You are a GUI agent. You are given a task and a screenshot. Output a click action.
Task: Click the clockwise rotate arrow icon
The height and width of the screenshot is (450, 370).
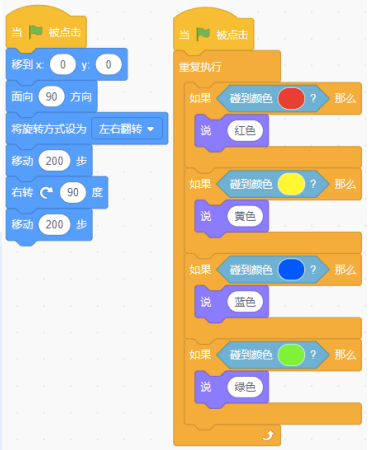click(x=46, y=192)
